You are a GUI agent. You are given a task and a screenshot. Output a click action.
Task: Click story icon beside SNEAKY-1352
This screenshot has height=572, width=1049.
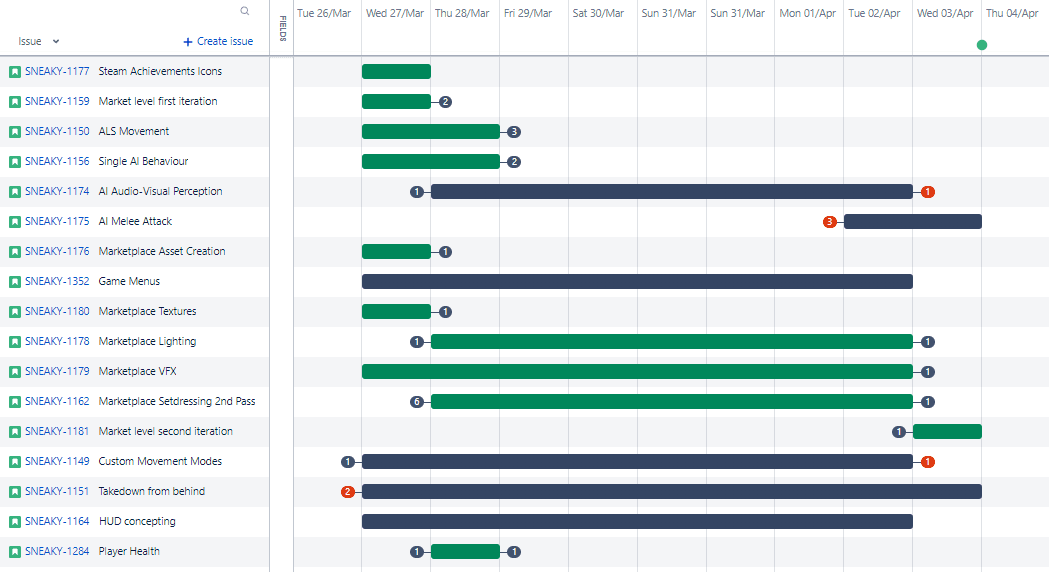click(x=15, y=282)
